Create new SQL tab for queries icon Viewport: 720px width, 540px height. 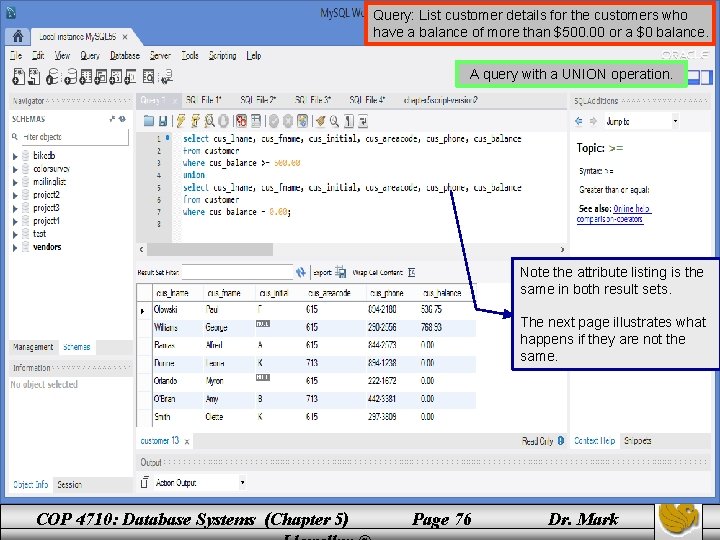point(19,77)
